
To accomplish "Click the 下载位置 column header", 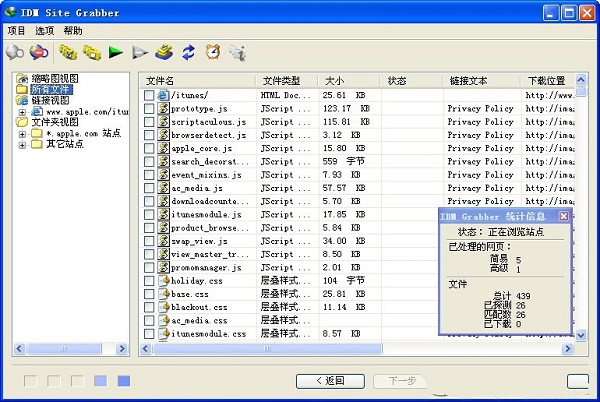I will click(x=547, y=81).
